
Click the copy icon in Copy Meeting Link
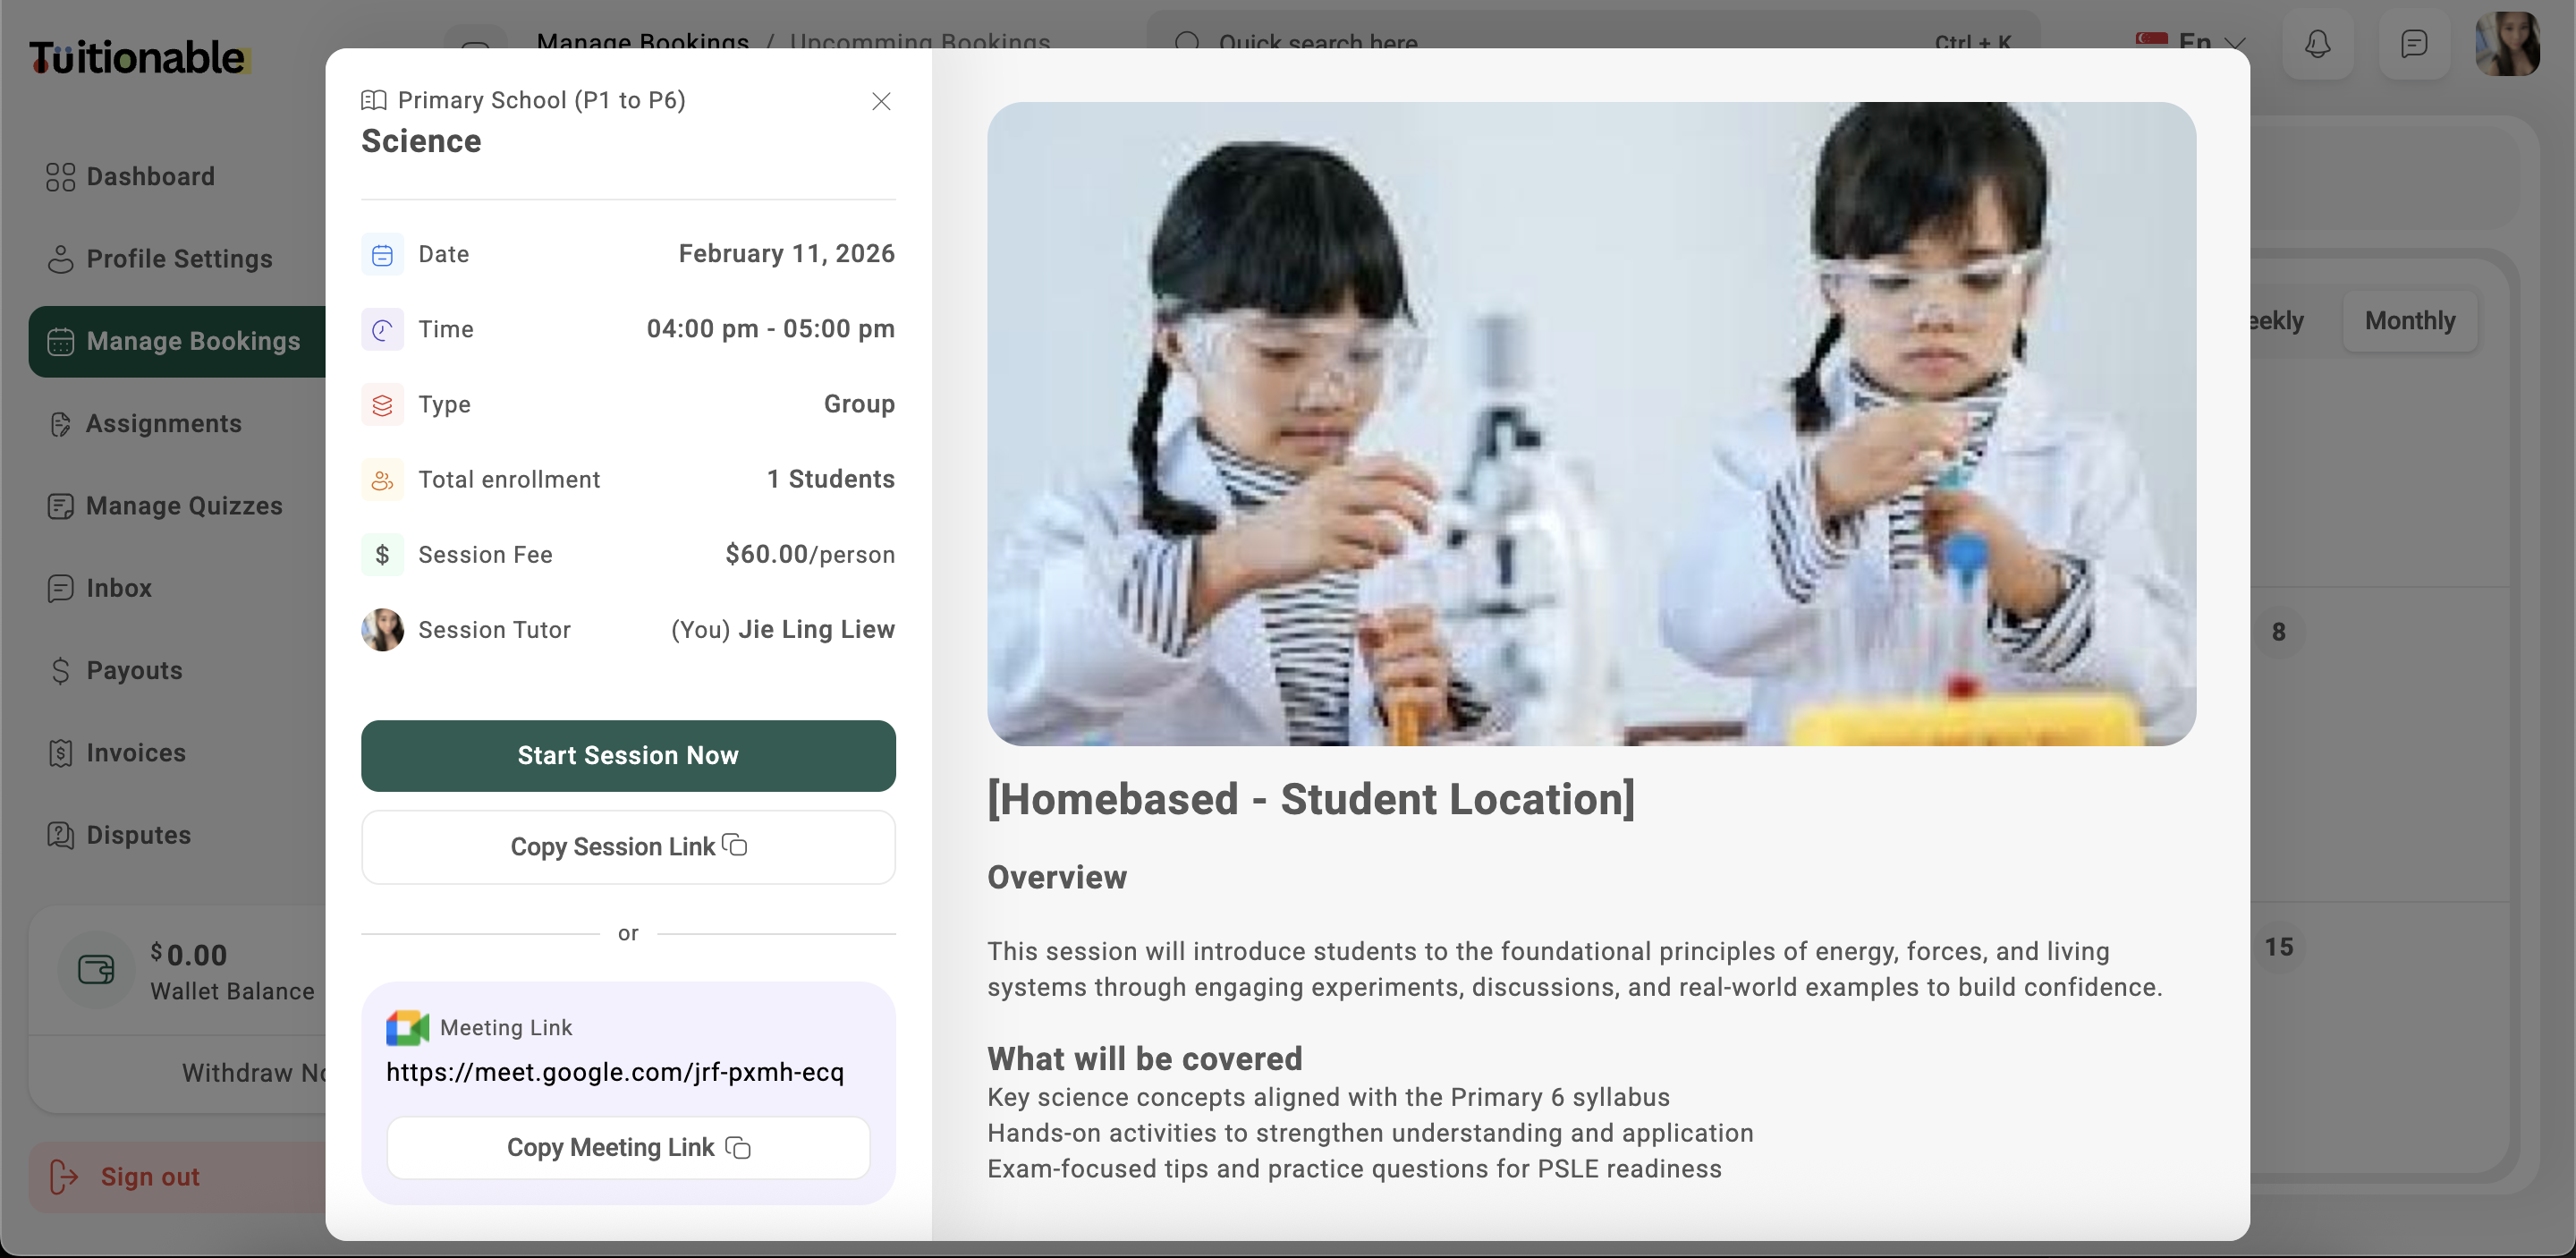click(738, 1147)
